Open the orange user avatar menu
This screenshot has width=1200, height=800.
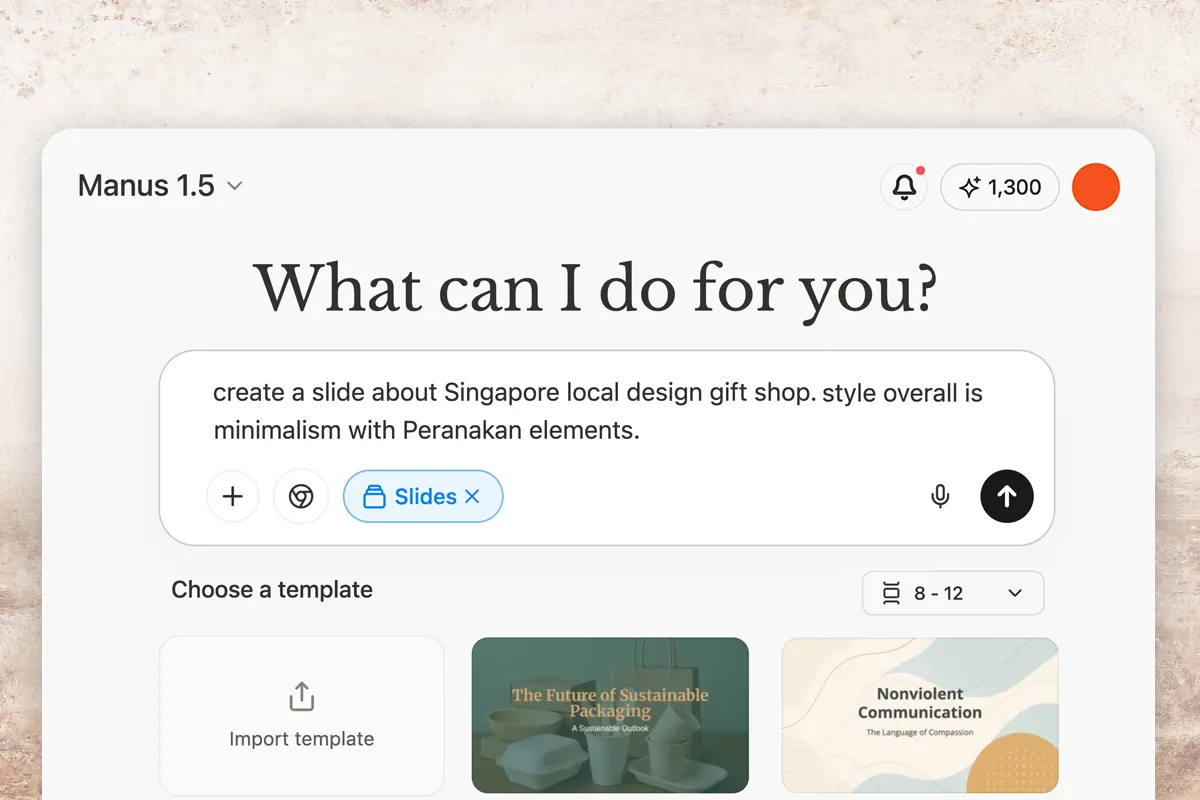click(1095, 187)
